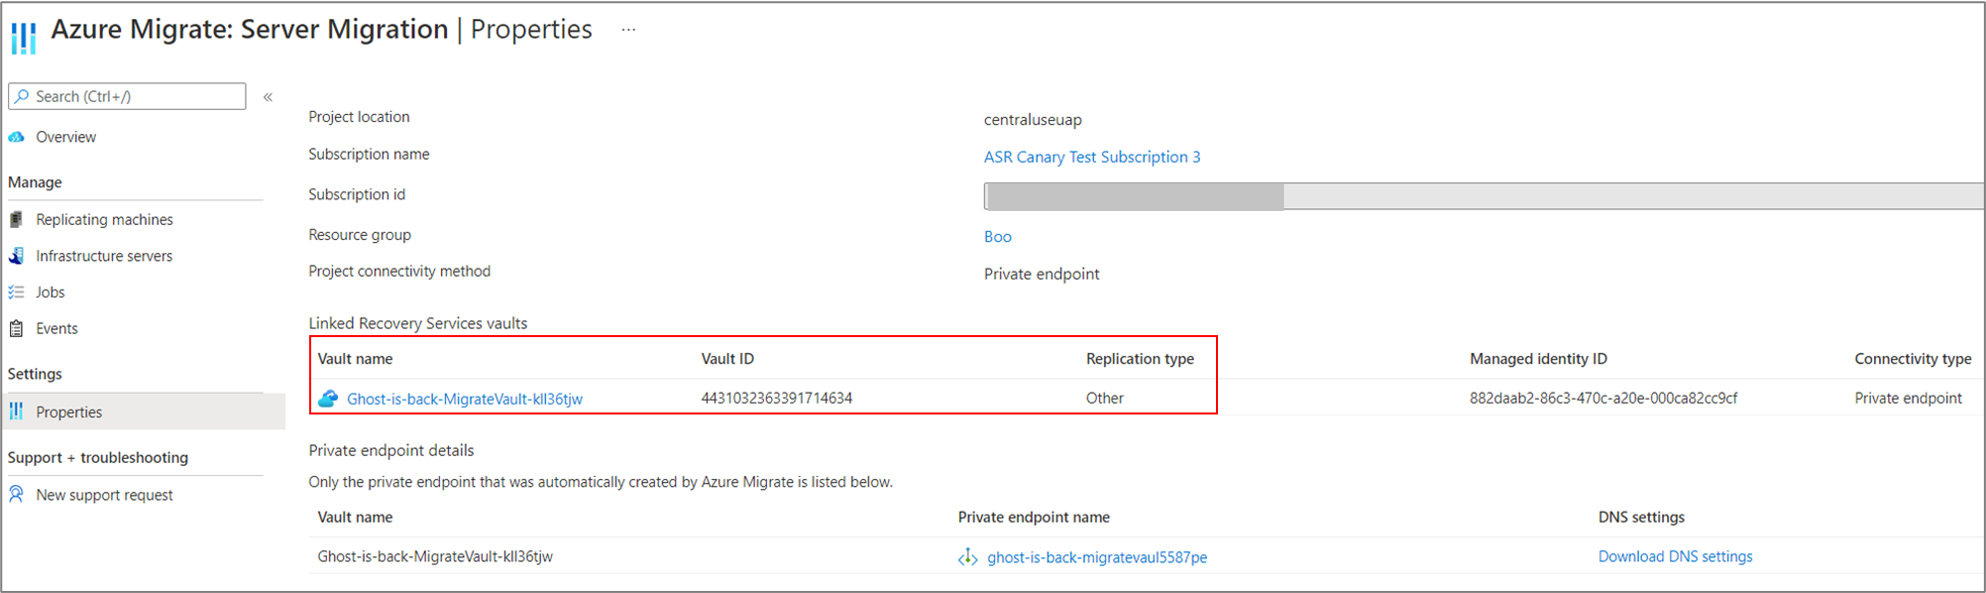Click the Jobs list icon
The height and width of the screenshot is (593, 1986).
17,292
